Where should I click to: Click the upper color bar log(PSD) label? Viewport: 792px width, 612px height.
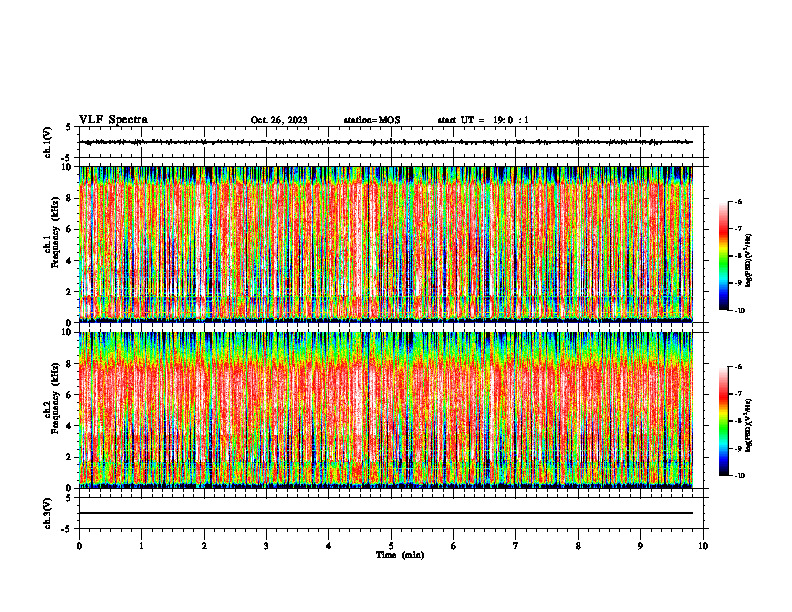[x=750, y=260]
